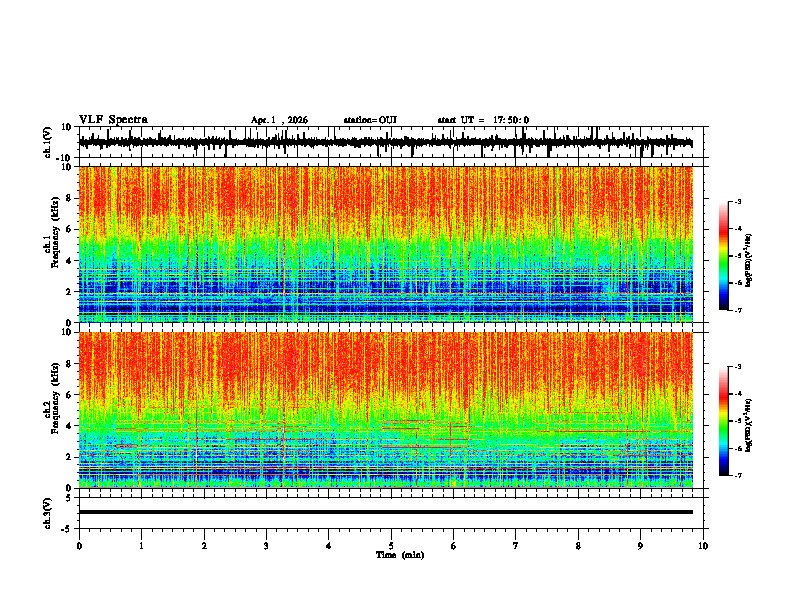Screen dimensions: 792x612
Task: Click the 'start UT = 17:50:0' text
Action: [483, 120]
